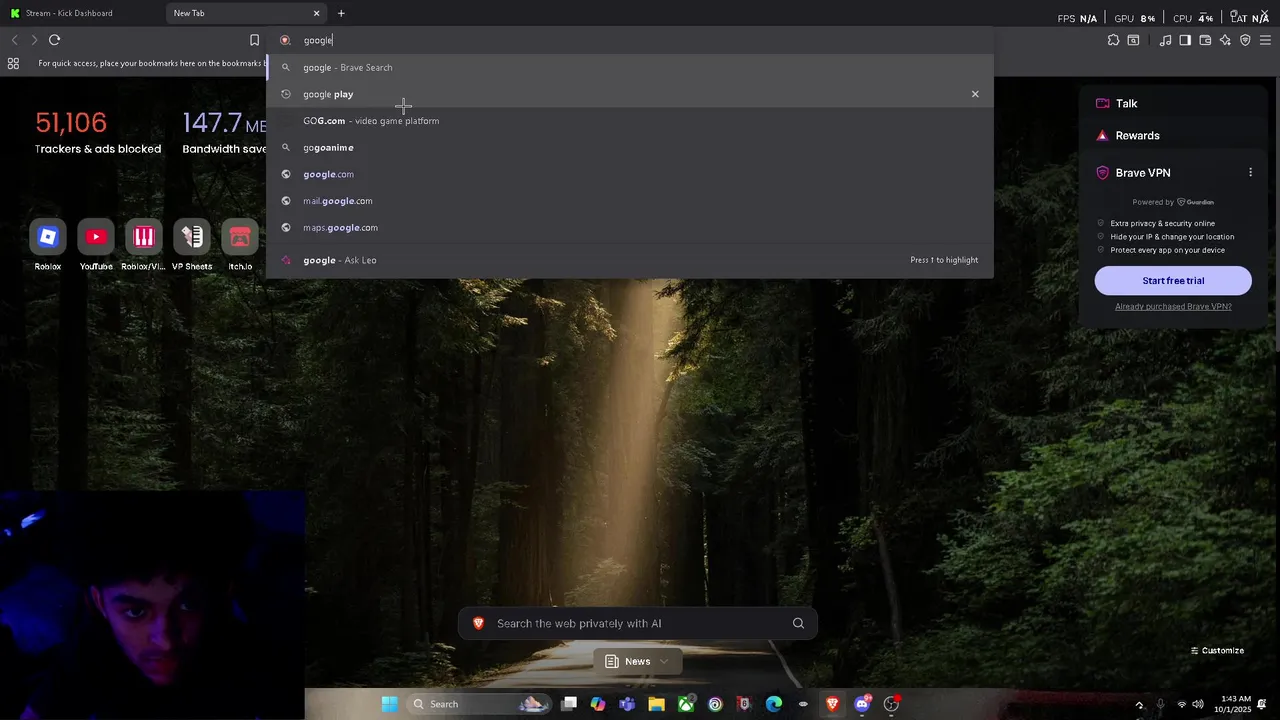Viewport: 1280px width, 720px height.
Task: Open File Explorer from the taskbar
Action: 656,704
